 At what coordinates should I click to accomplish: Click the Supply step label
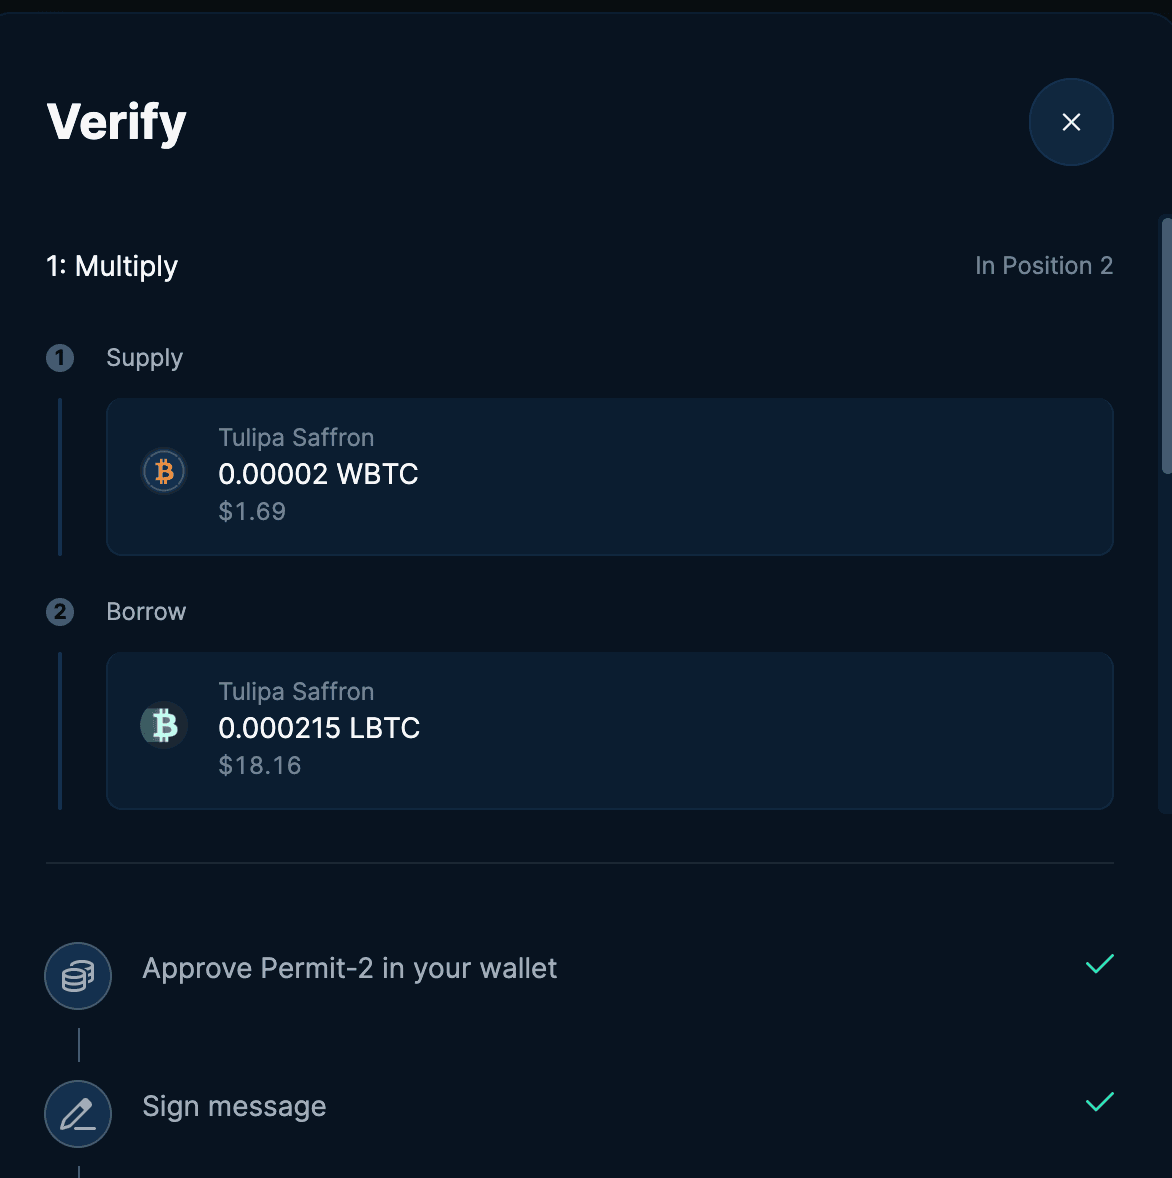145,358
